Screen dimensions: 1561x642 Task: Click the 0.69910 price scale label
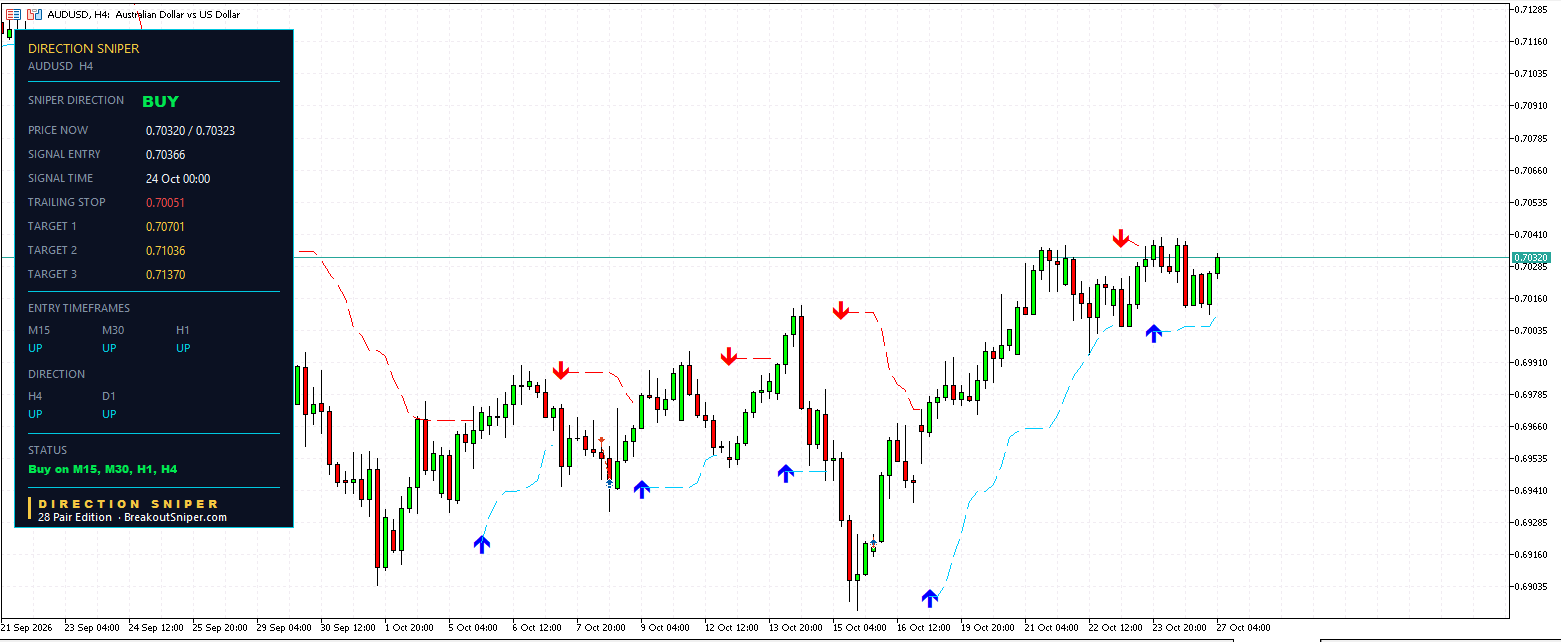point(1533,362)
